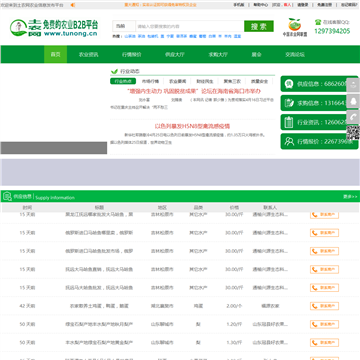Open the China agriculture alliance badge
The width and height of the screenshot is (360, 360).
tap(295, 27)
